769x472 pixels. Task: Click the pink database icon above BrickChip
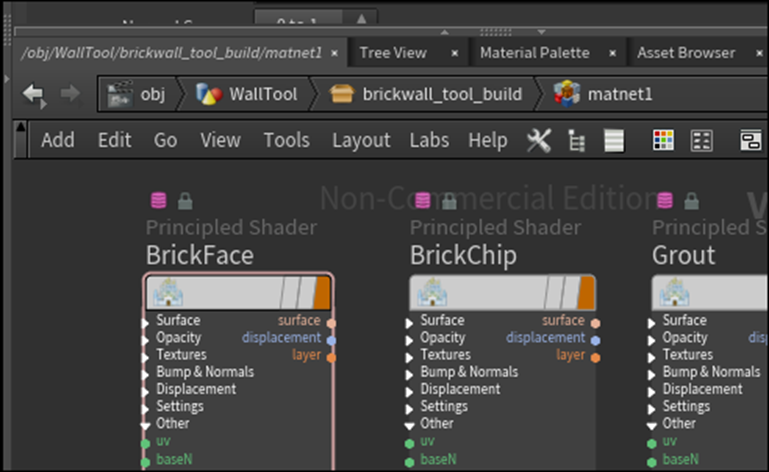pos(423,200)
